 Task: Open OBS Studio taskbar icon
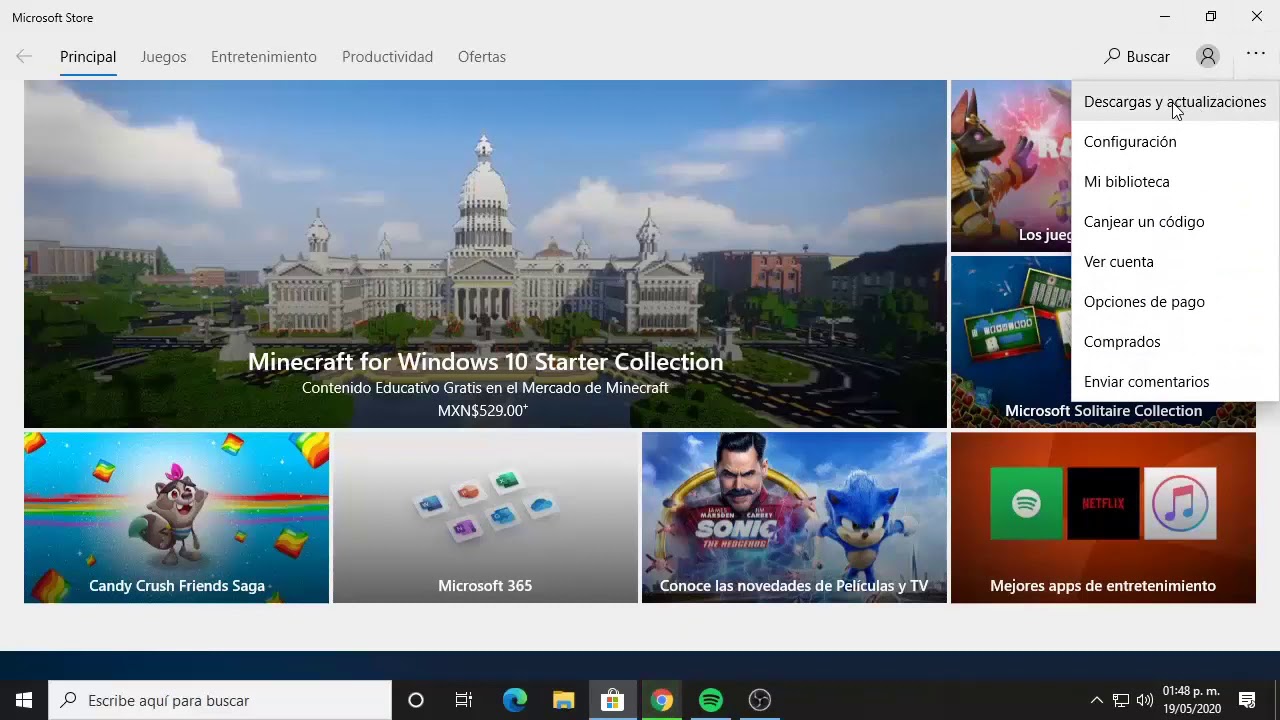coord(760,700)
